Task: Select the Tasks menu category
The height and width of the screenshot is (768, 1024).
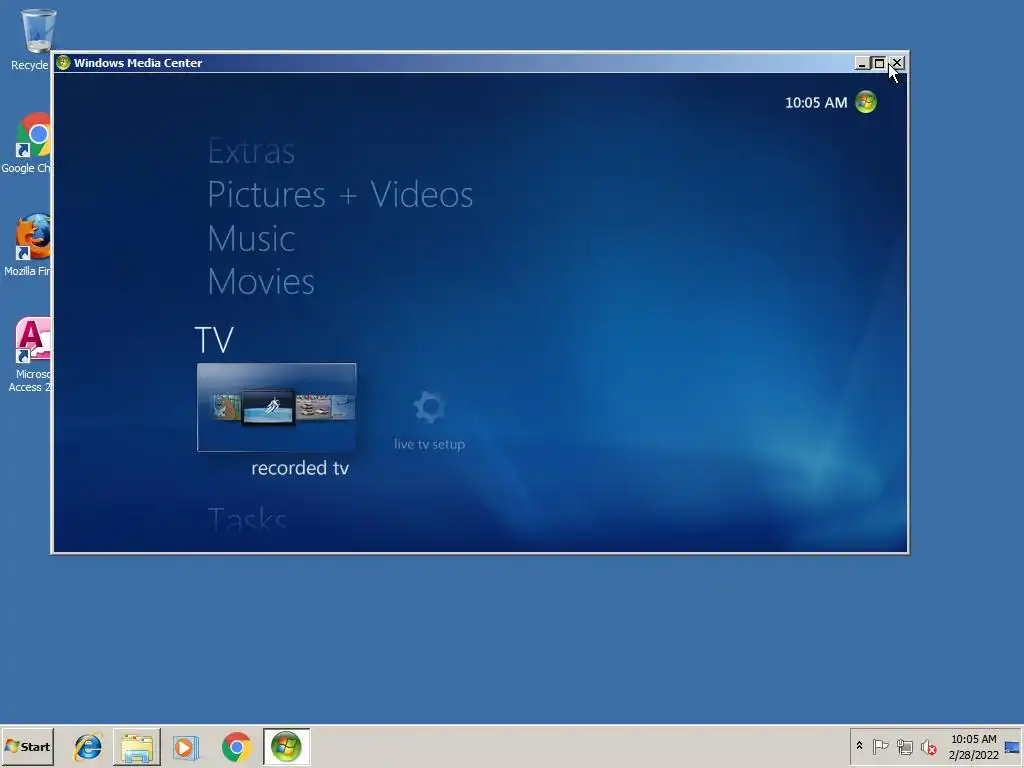Action: [248, 520]
